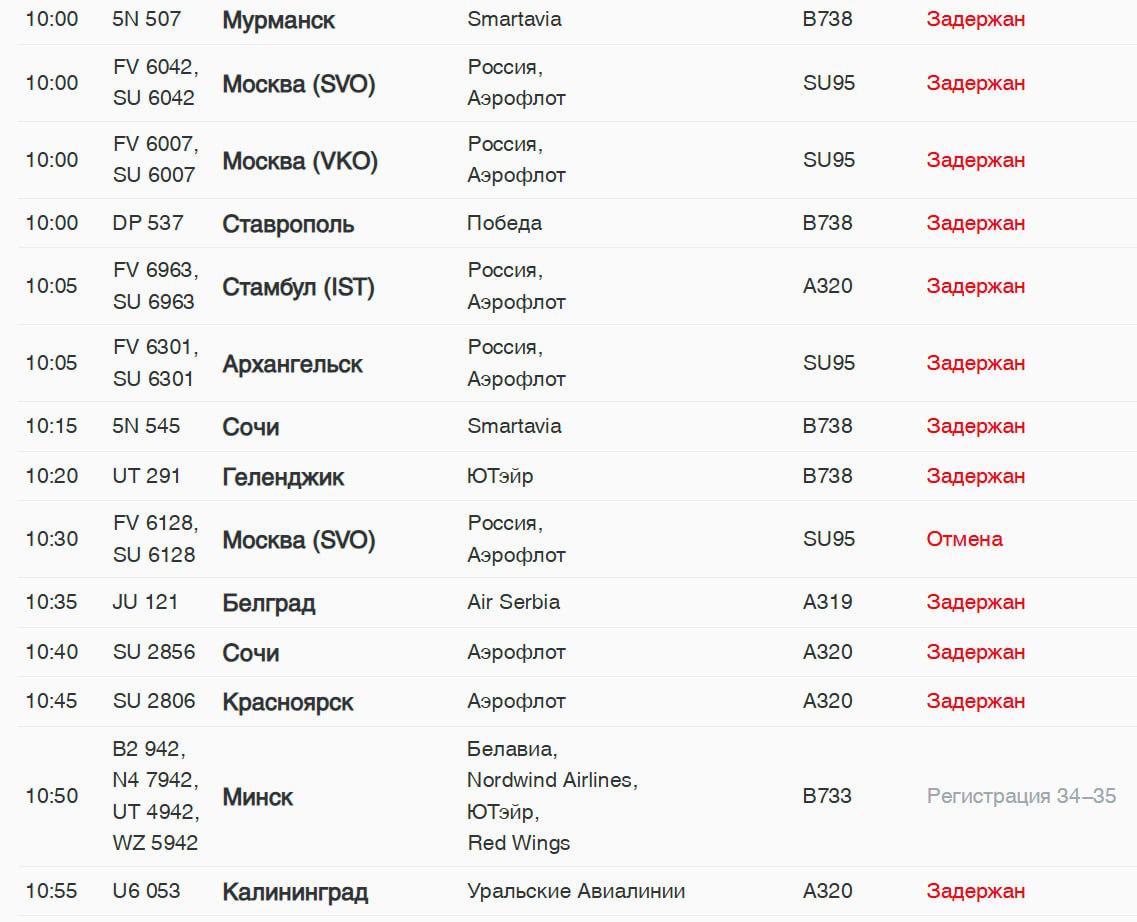This screenshot has width=1137, height=922.
Task: Click the Air Serbia airline name
Action: 513,602
